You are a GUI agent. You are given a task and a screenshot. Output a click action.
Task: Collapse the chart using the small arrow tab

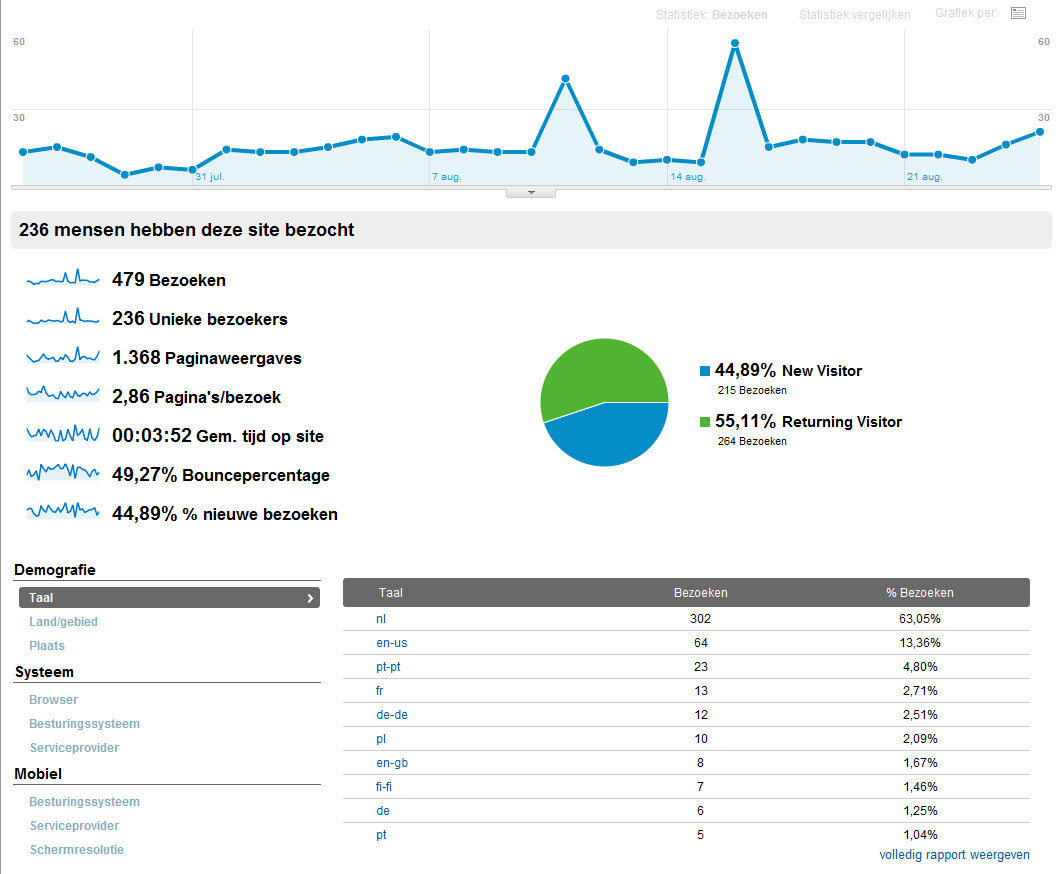point(531,193)
